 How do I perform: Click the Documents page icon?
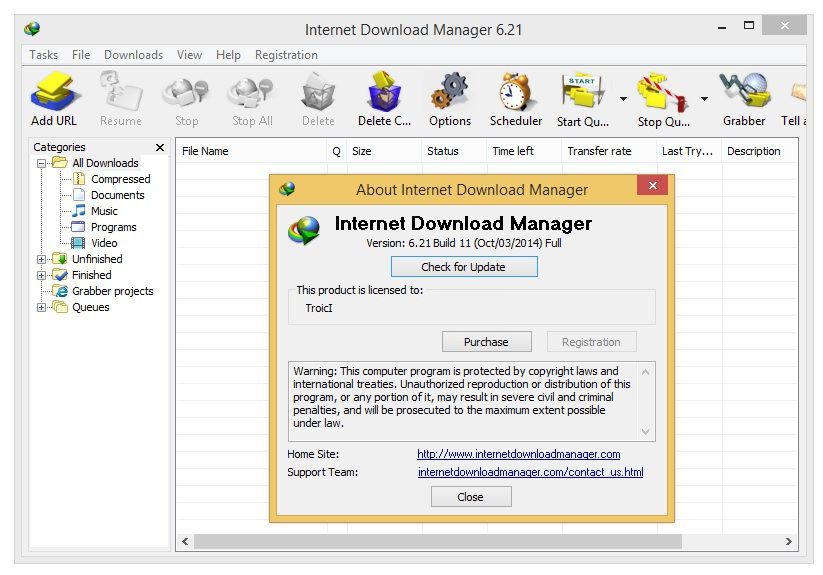pos(79,195)
